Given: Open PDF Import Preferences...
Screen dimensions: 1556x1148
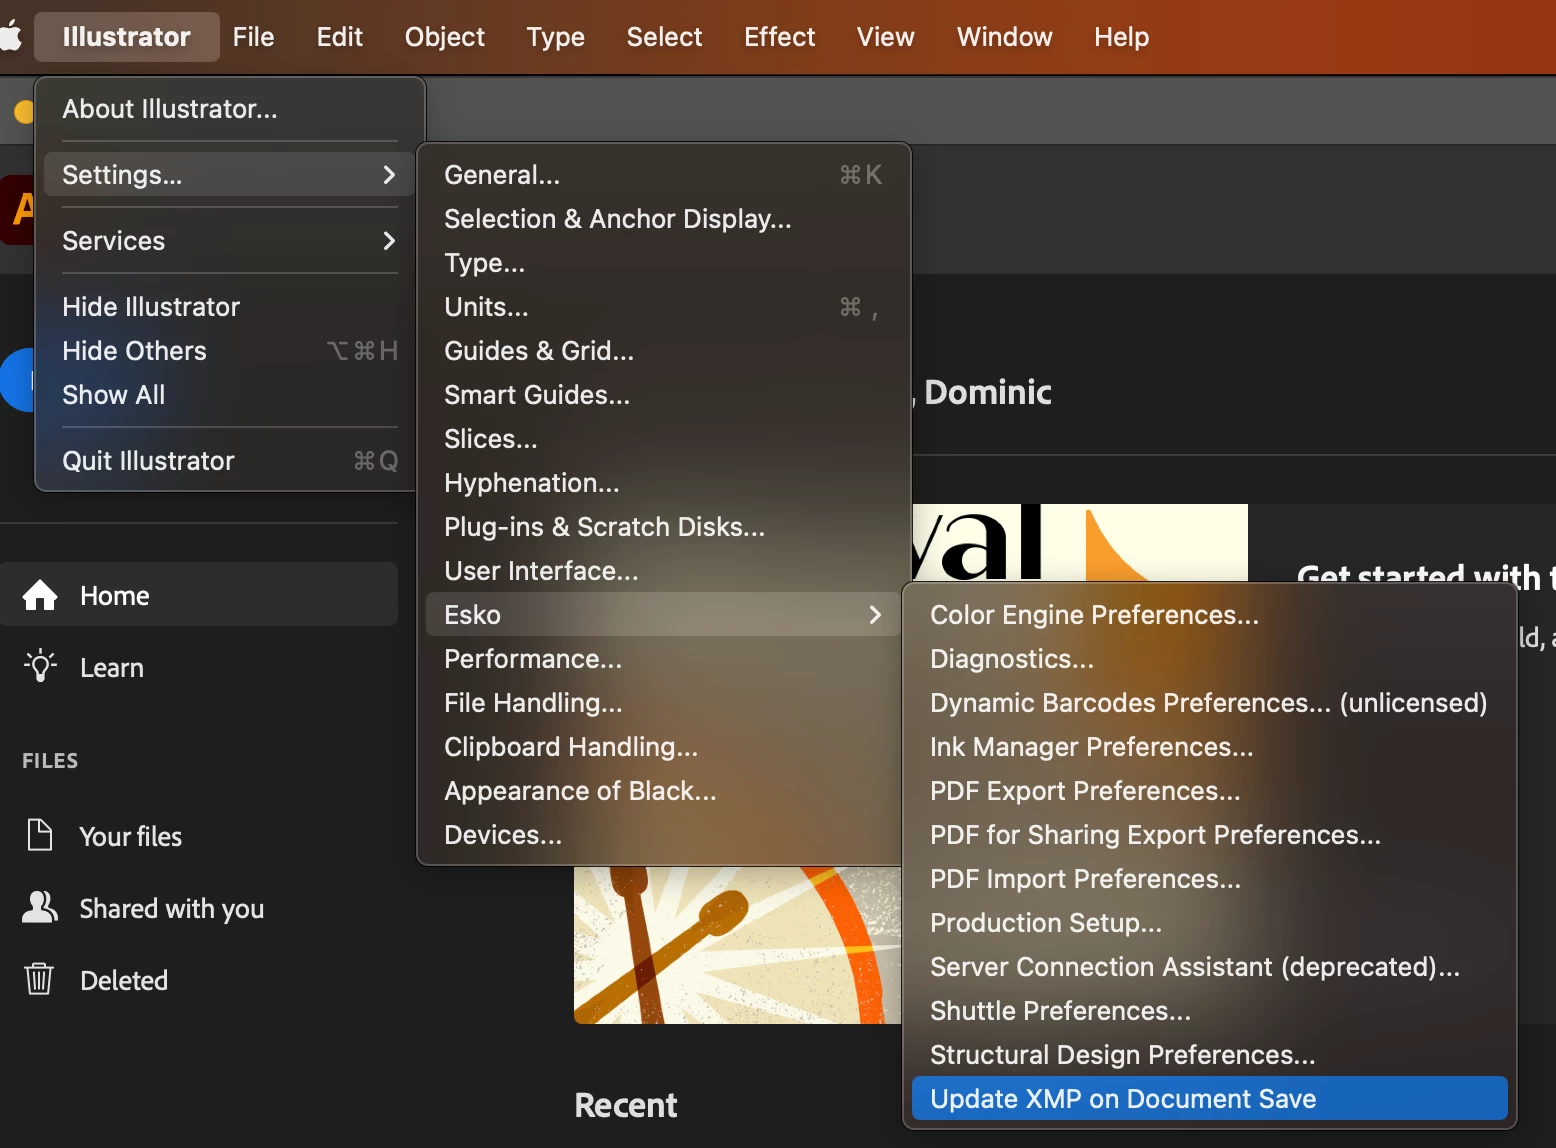Looking at the screenshot, I should 1210,879.
